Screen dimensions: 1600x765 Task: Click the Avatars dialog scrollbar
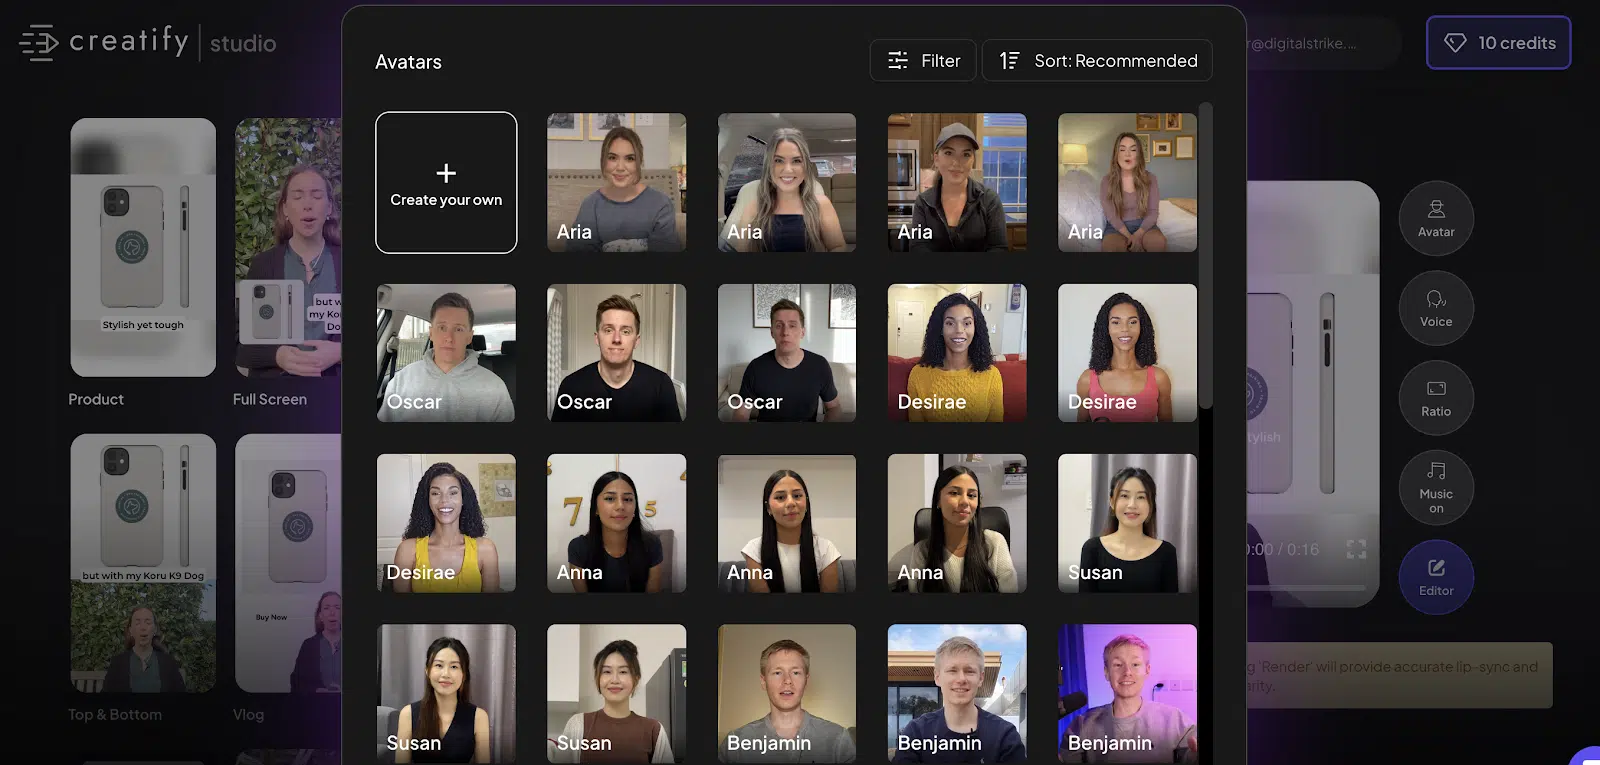point(1206,255)
